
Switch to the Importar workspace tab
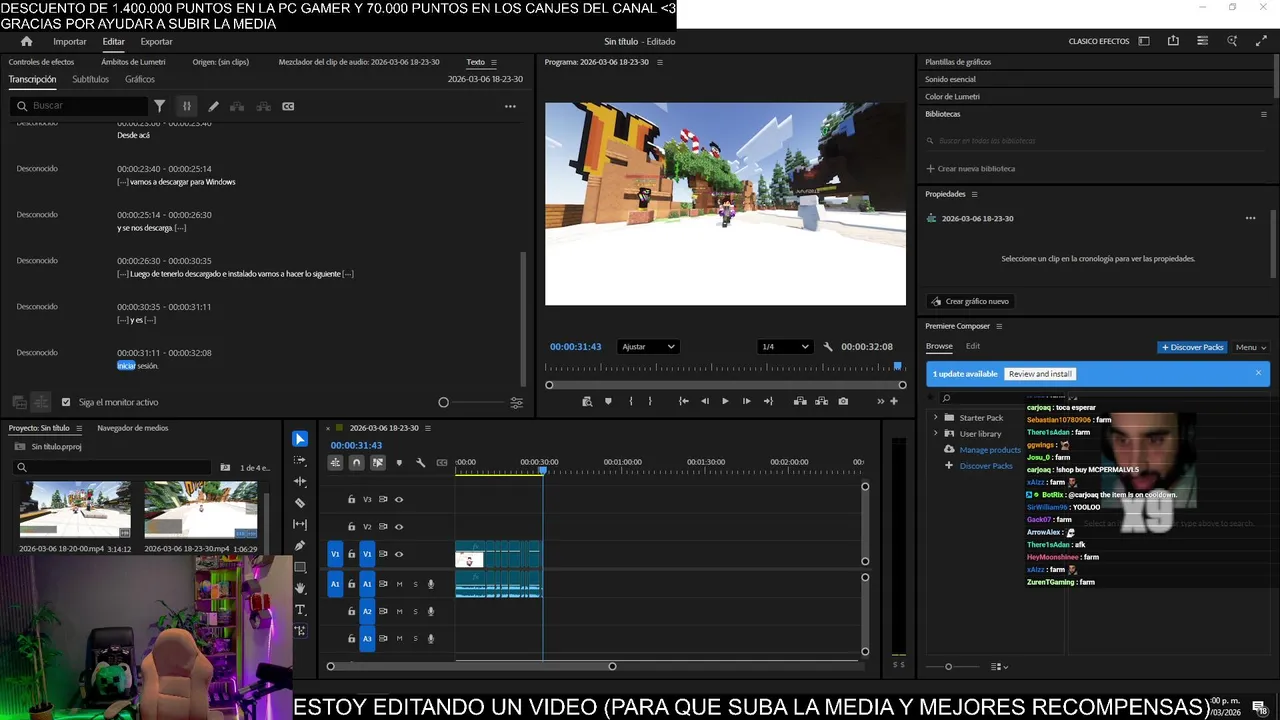click(x=70, y=42)
